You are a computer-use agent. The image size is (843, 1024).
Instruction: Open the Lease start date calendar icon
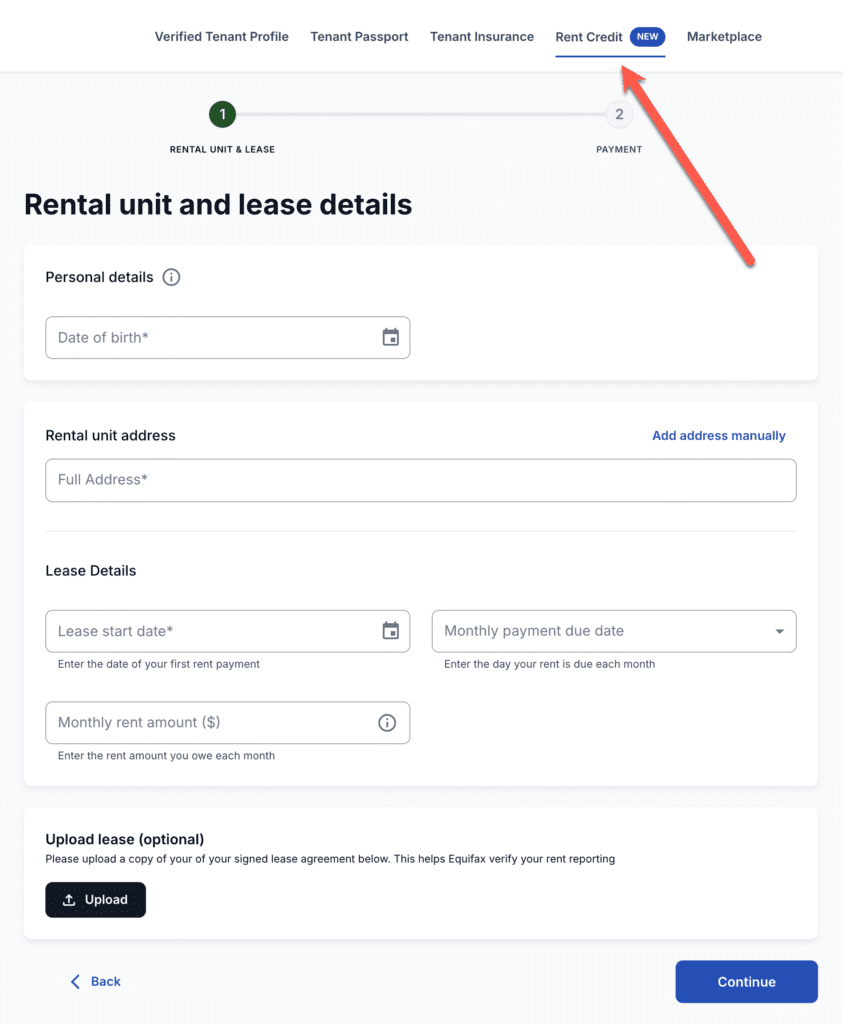click(x=391, y=631)
